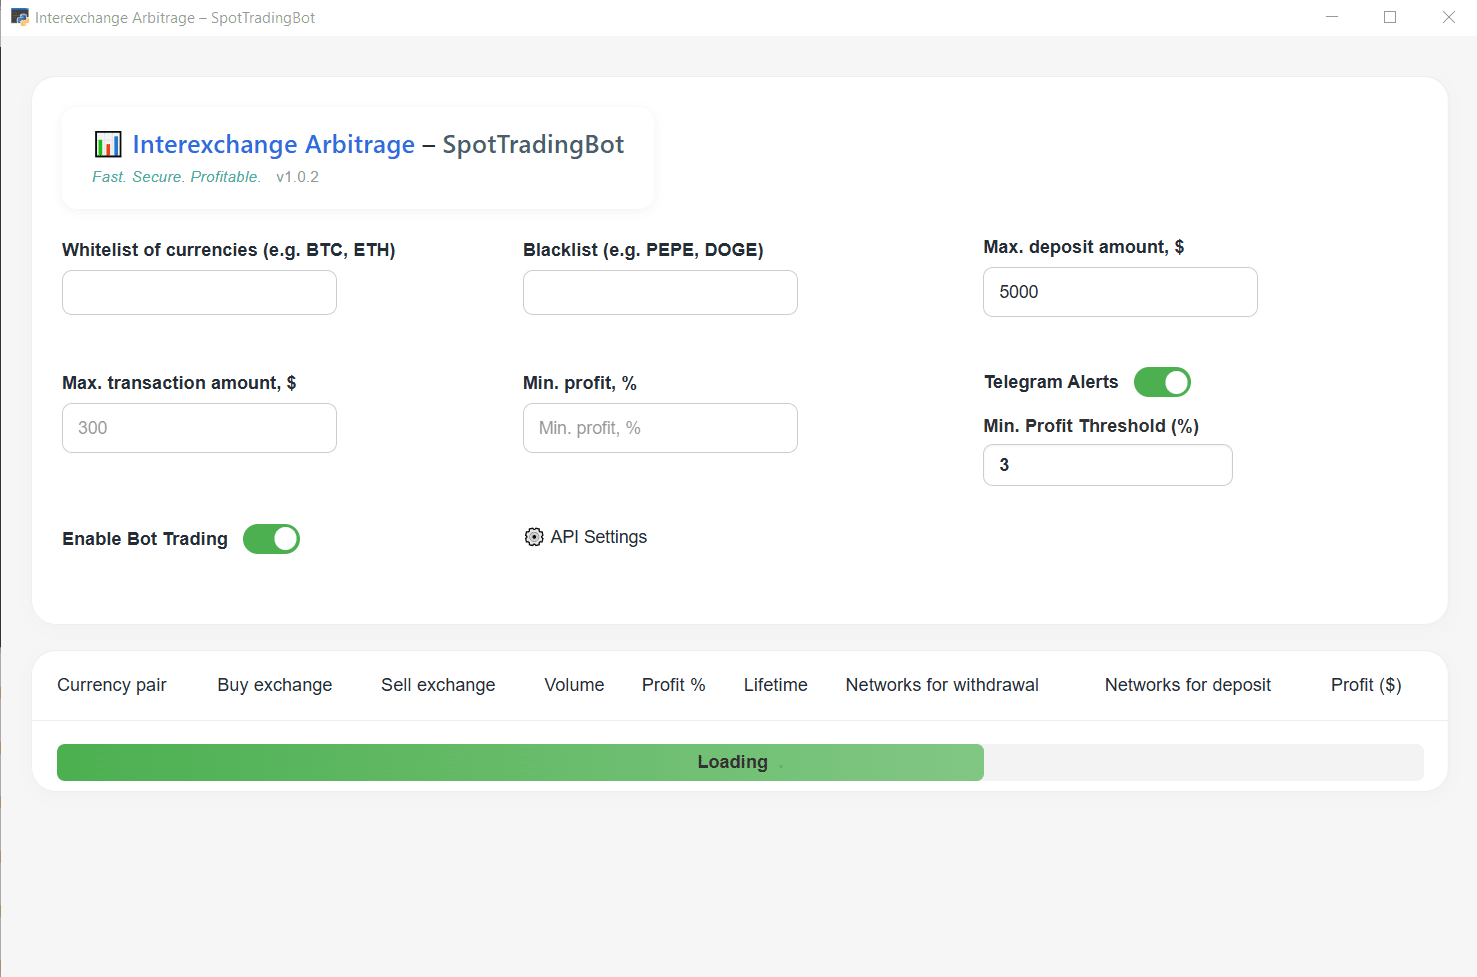The image size is (1477, 977).
Task: Click the app icon in title bar
Action: coord(19,17)
